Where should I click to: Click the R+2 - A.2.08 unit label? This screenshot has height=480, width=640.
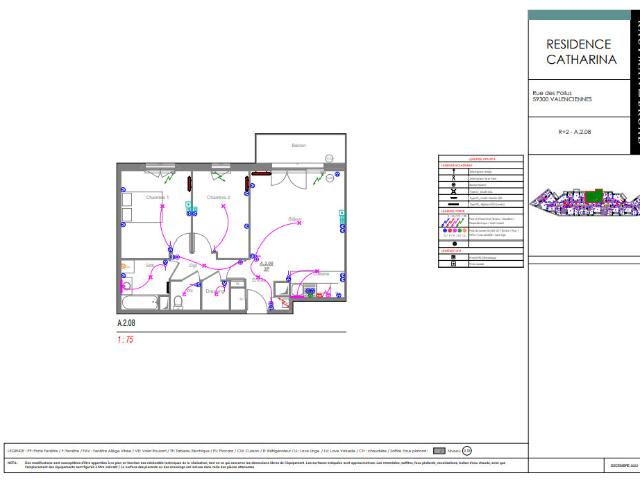pos(575,132)
